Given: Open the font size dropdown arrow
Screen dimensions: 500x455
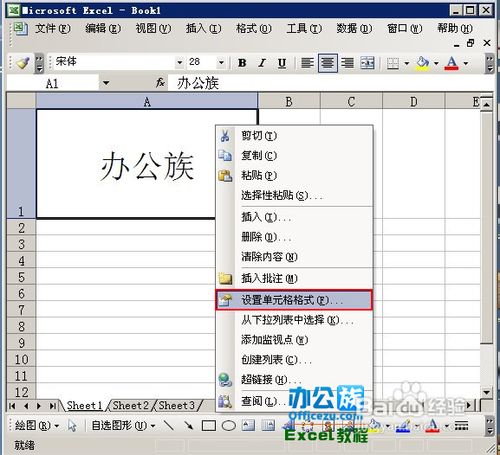Looking at the screenshot, I should pos(221,62).
